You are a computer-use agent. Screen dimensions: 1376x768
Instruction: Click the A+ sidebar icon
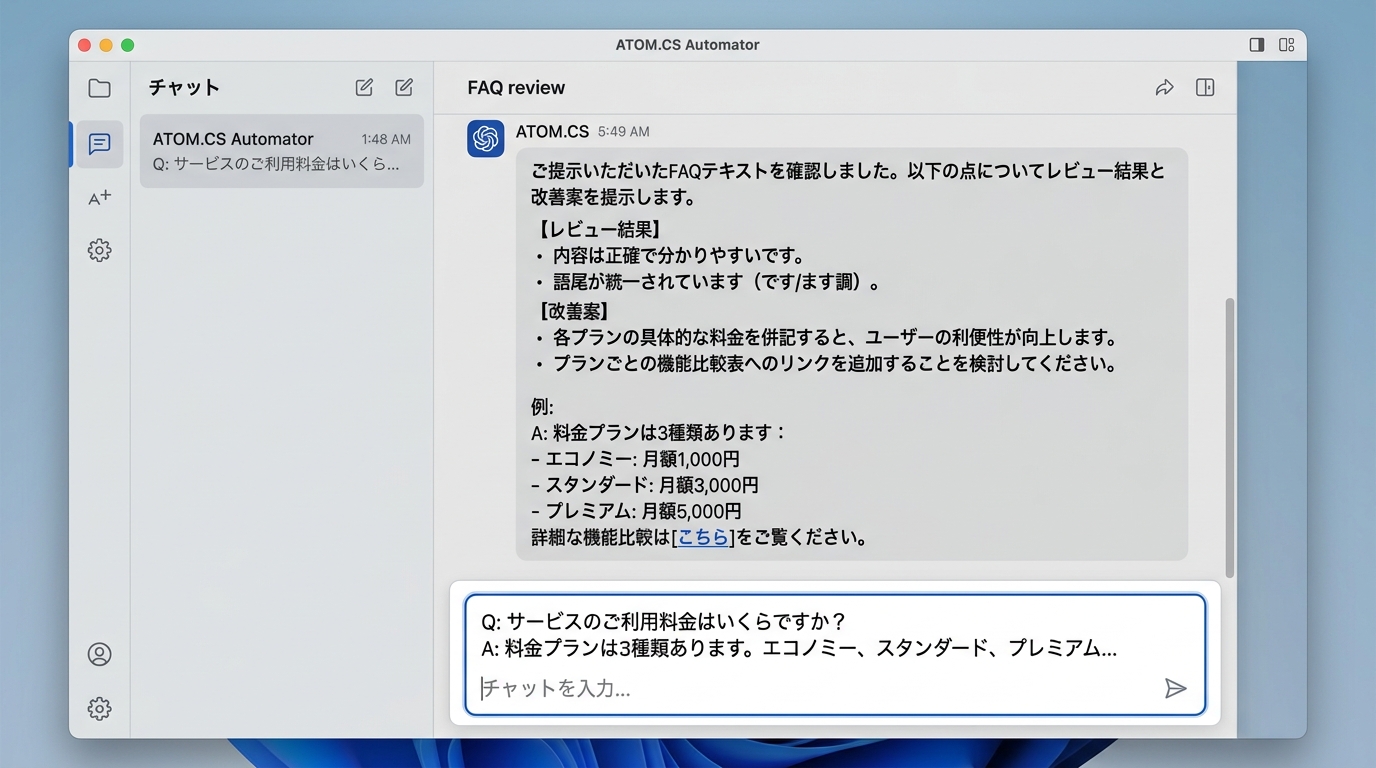[99, 197]
